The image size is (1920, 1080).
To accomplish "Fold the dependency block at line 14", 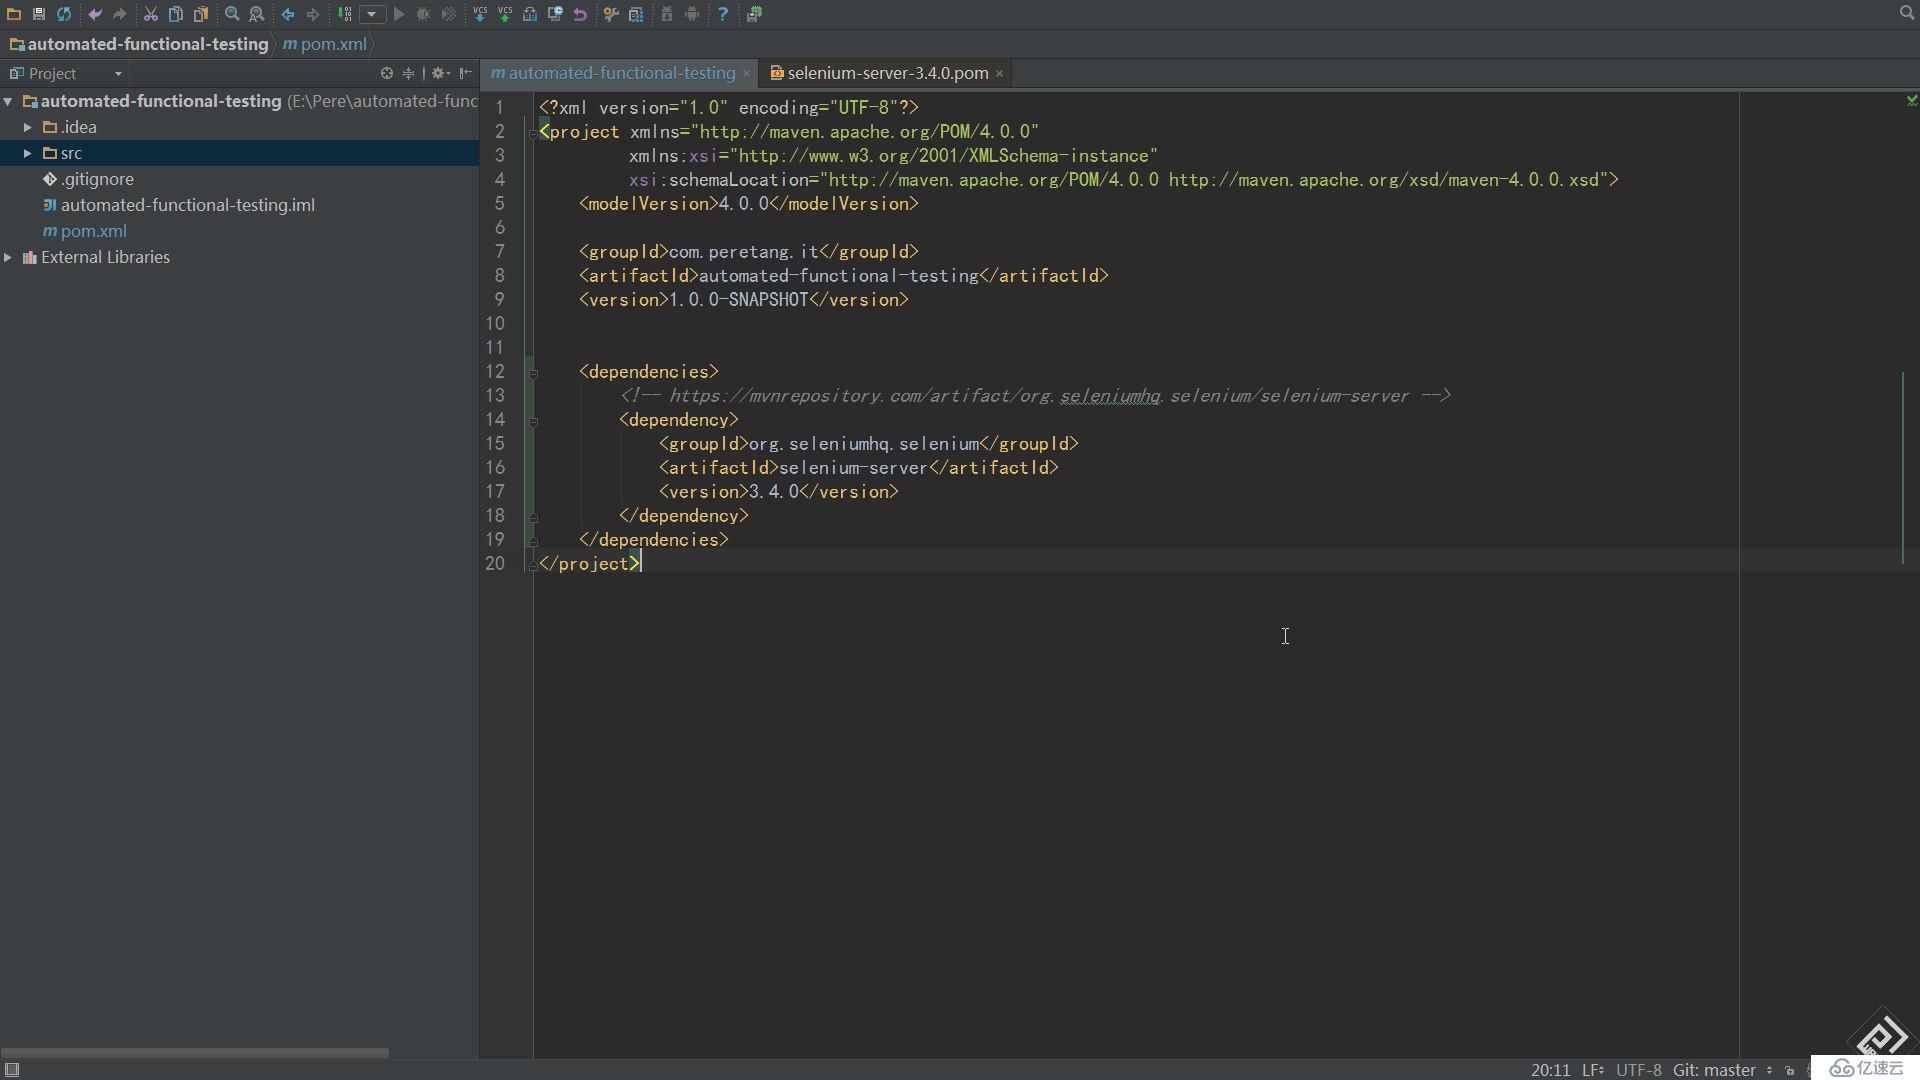I will click(x=533, y=421).
